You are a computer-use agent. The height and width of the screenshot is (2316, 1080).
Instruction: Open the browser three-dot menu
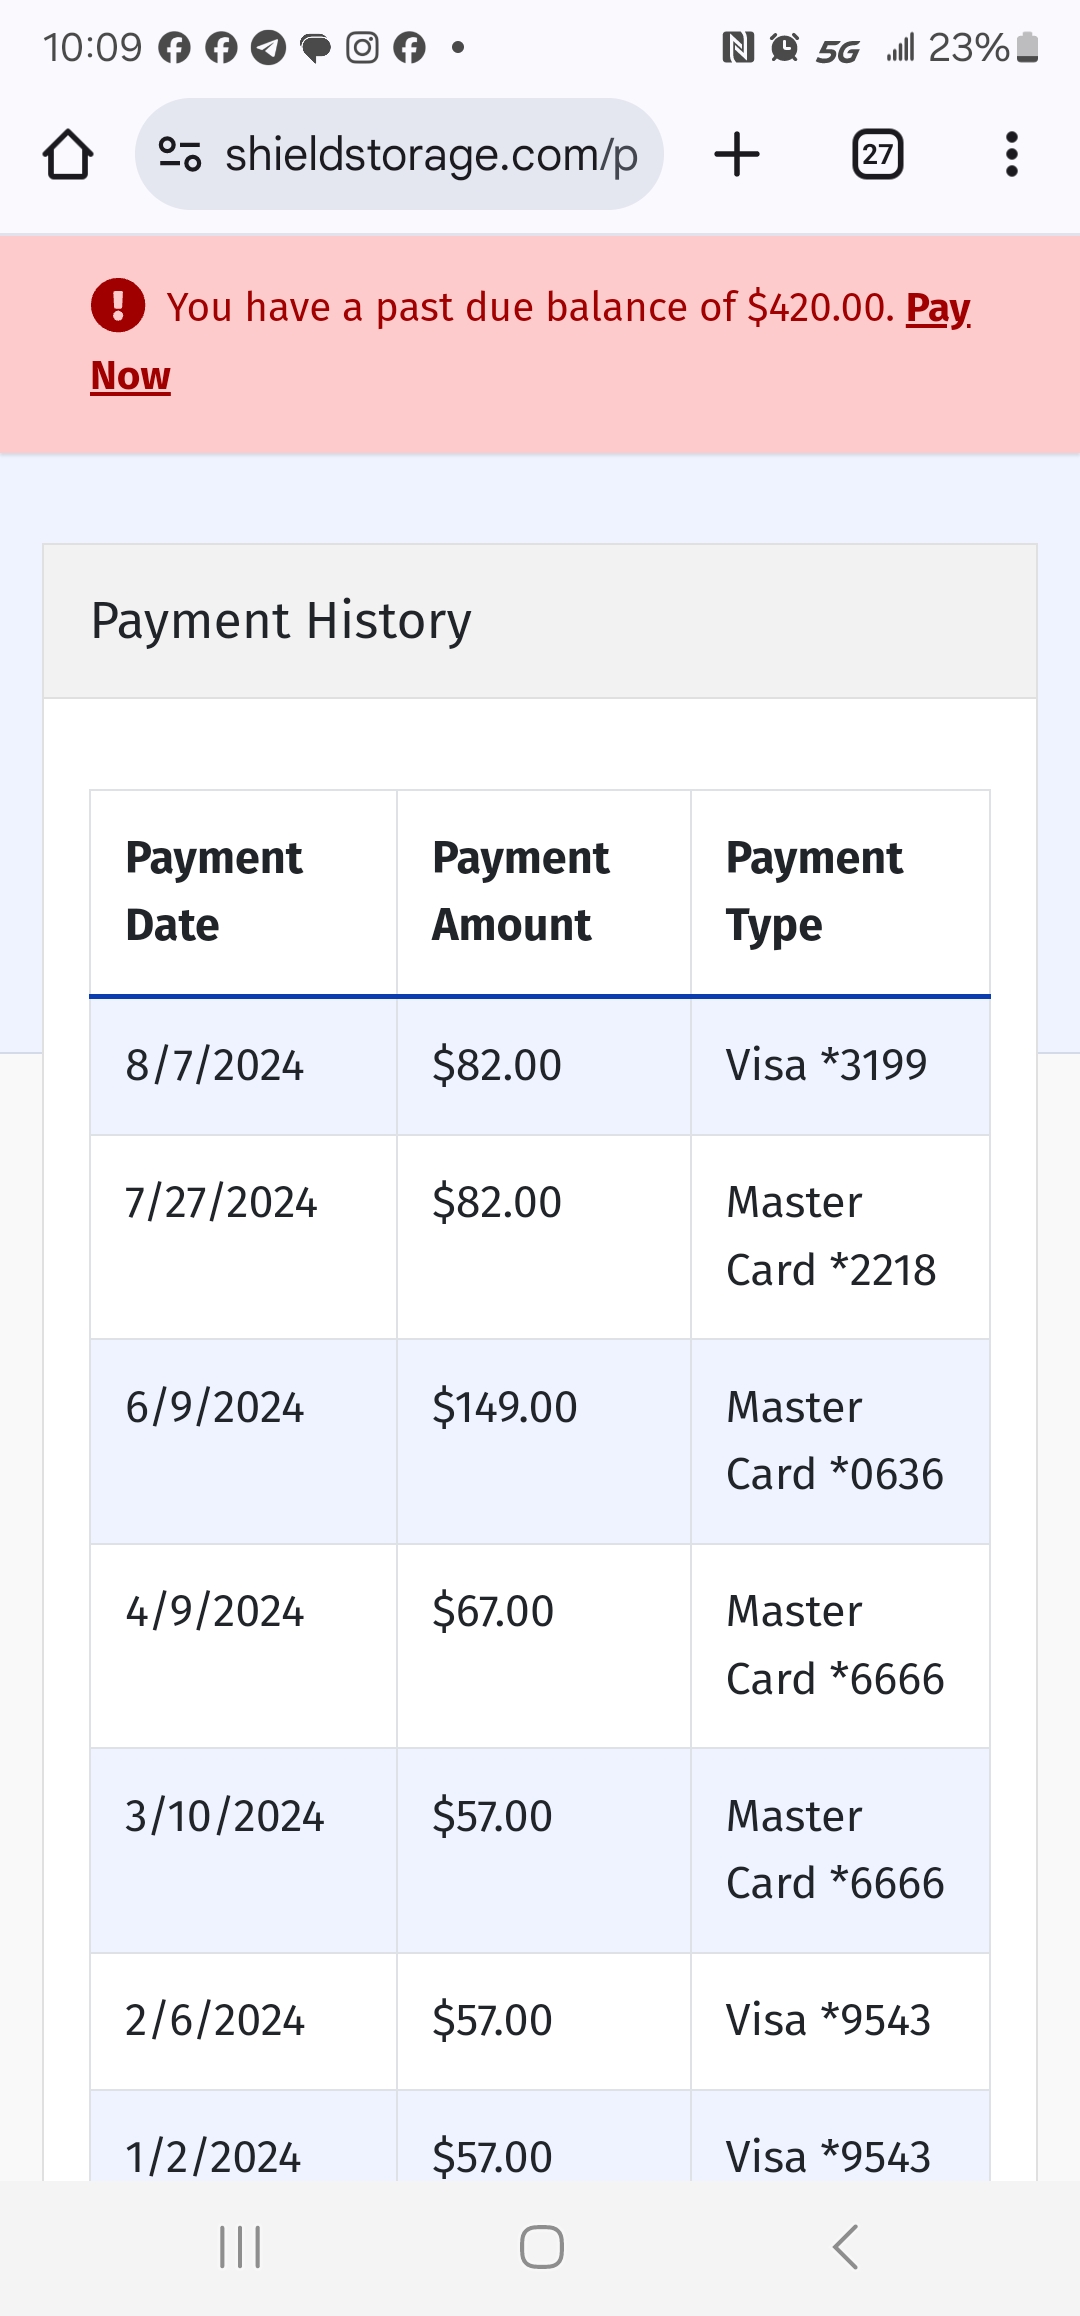(1012, 155)
